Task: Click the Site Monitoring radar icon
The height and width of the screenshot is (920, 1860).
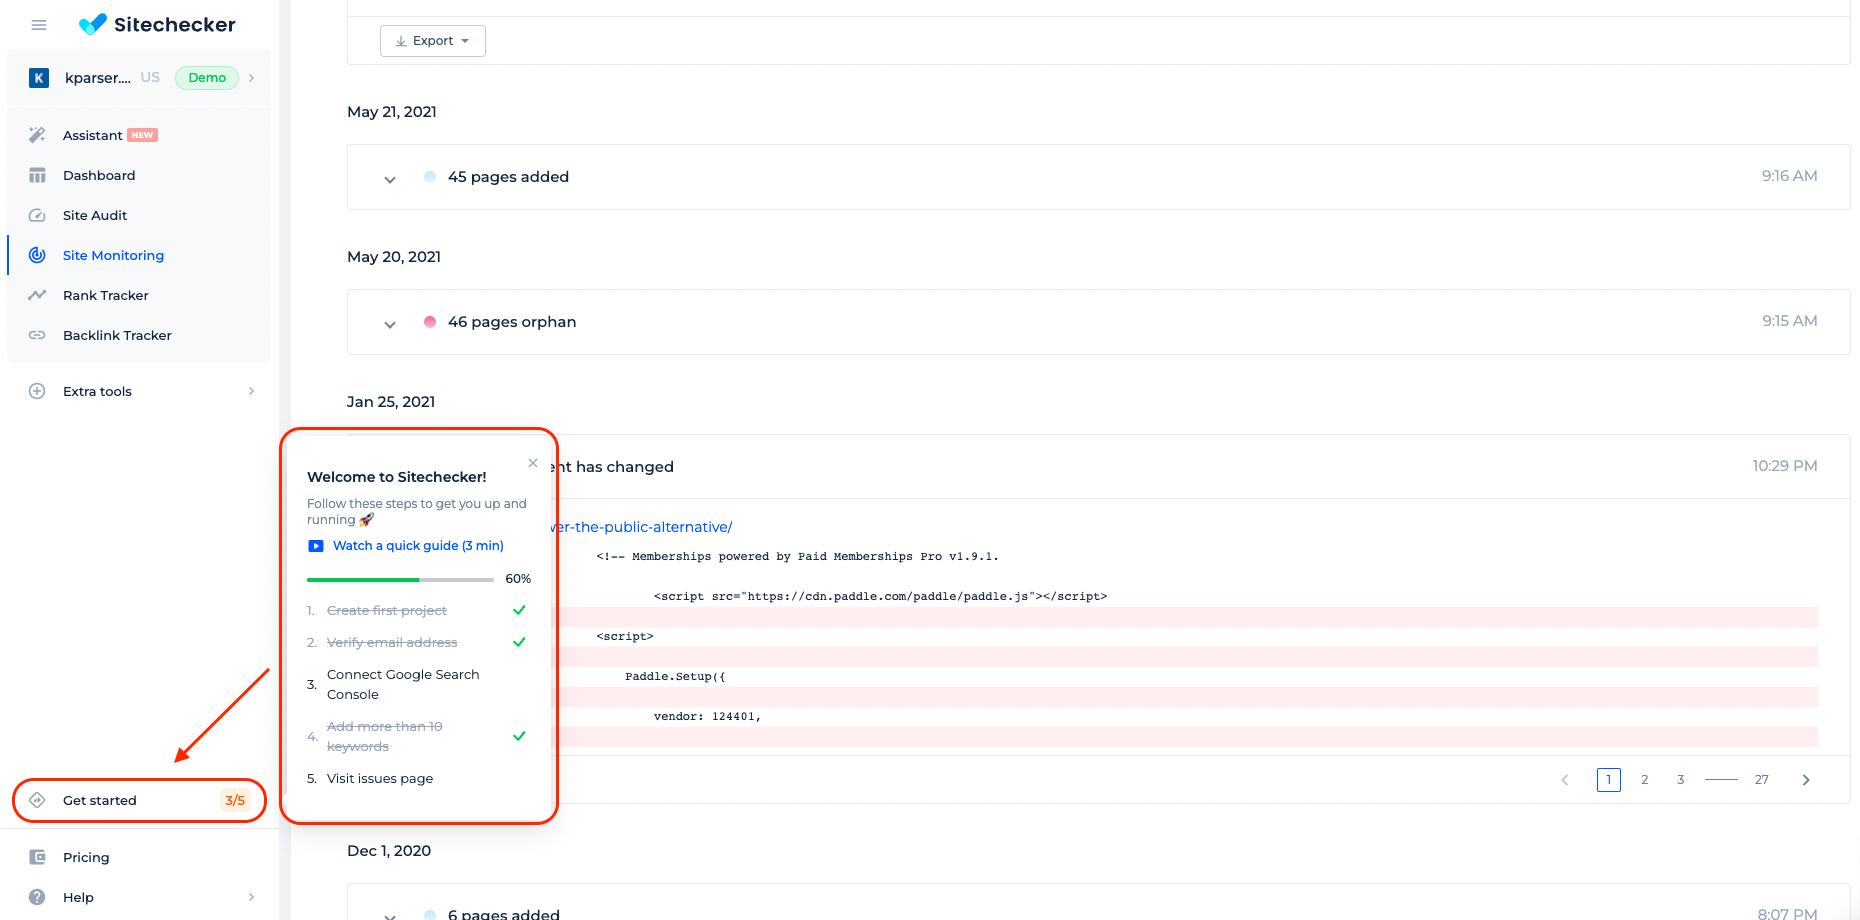Action: point(37,255)
